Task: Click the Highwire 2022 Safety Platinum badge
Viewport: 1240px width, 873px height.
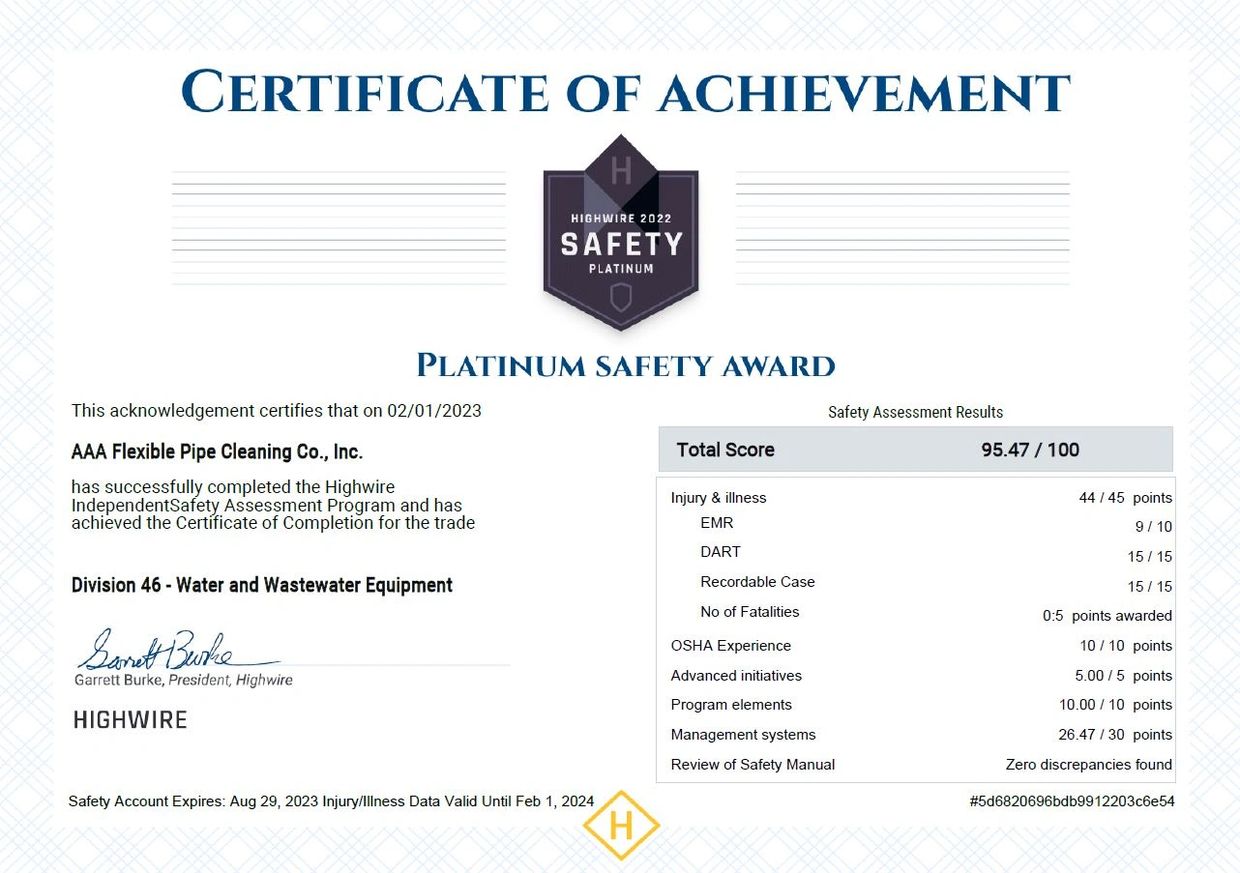Action: tap(620, 232)
